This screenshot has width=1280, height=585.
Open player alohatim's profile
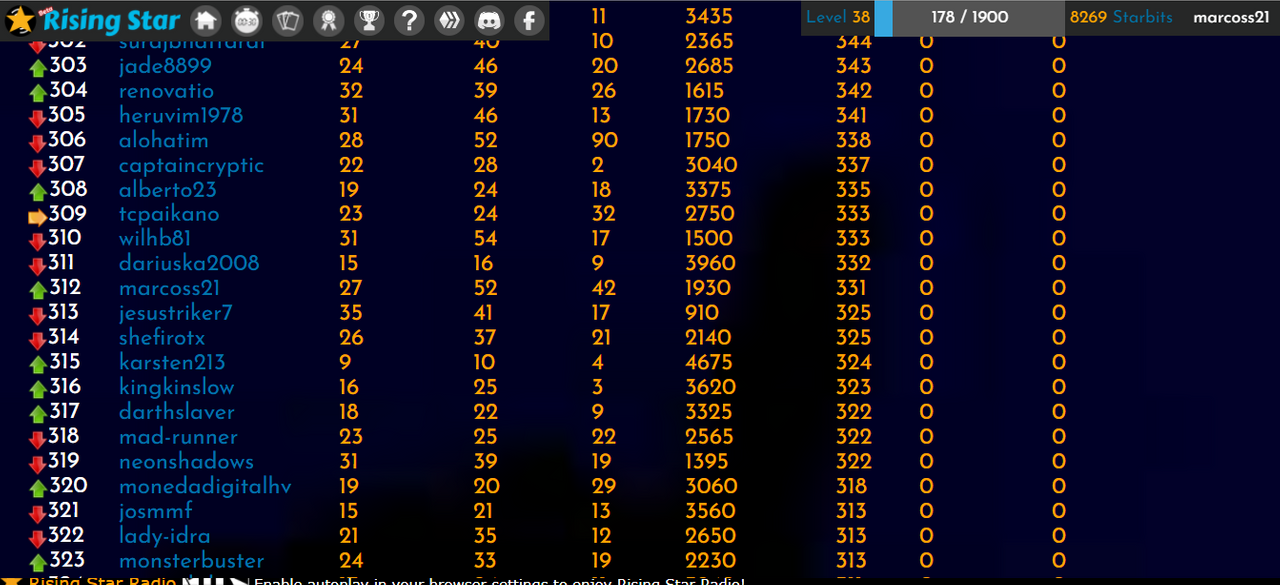[164, 141]
